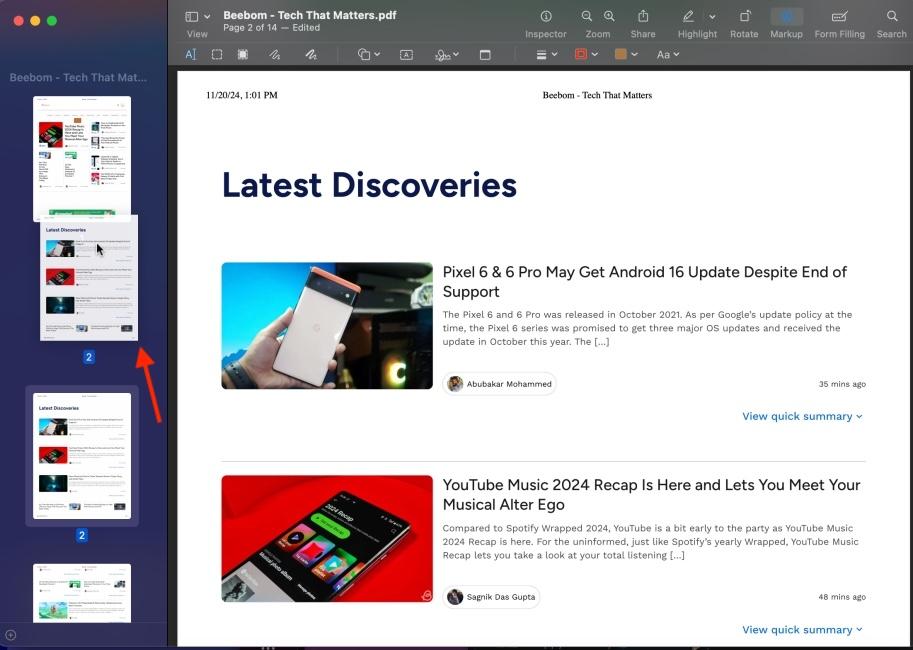Click the page number 2 badge under selected thumbnail

tap(82, 535)
